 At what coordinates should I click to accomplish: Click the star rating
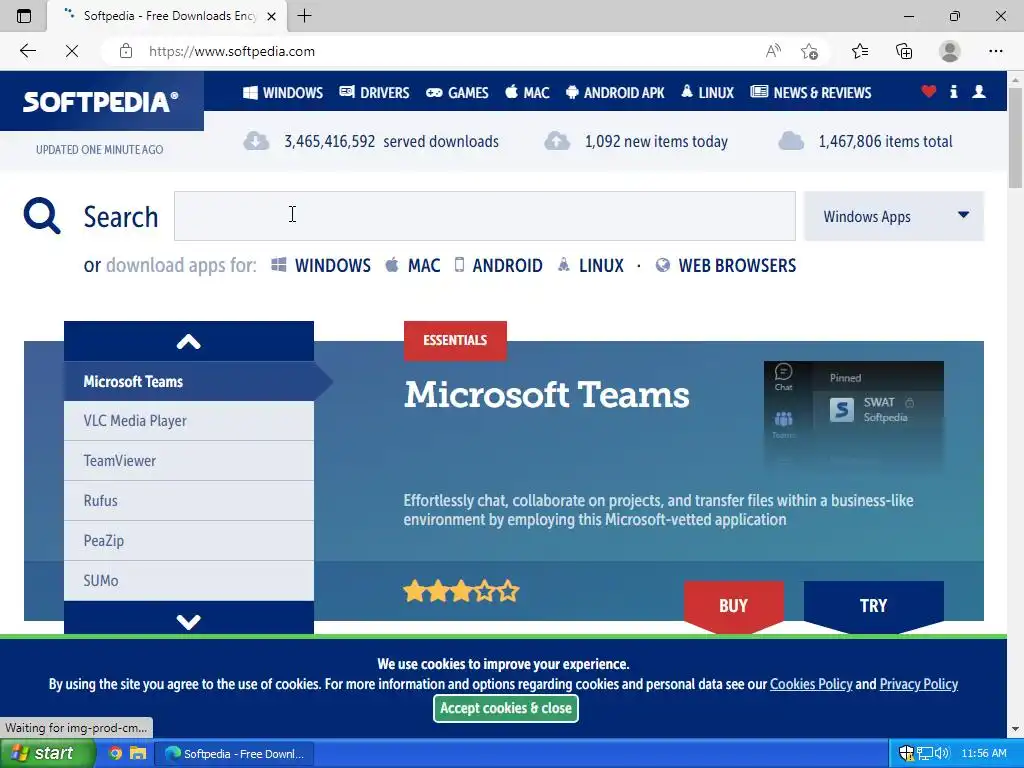[x=461, y=592]
